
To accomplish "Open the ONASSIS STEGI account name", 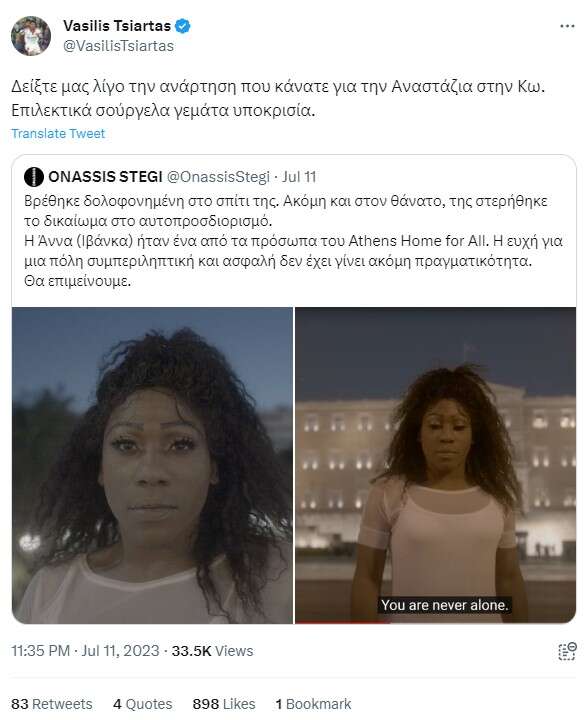I will click(105, 177).
